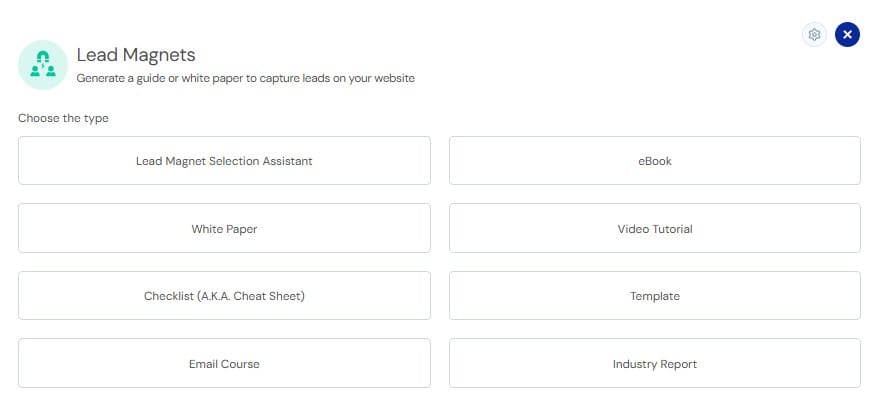Generate an industry report lead magnet
Image resolution: width=880 pixels, height=420 pixels.
click(654, 363)
